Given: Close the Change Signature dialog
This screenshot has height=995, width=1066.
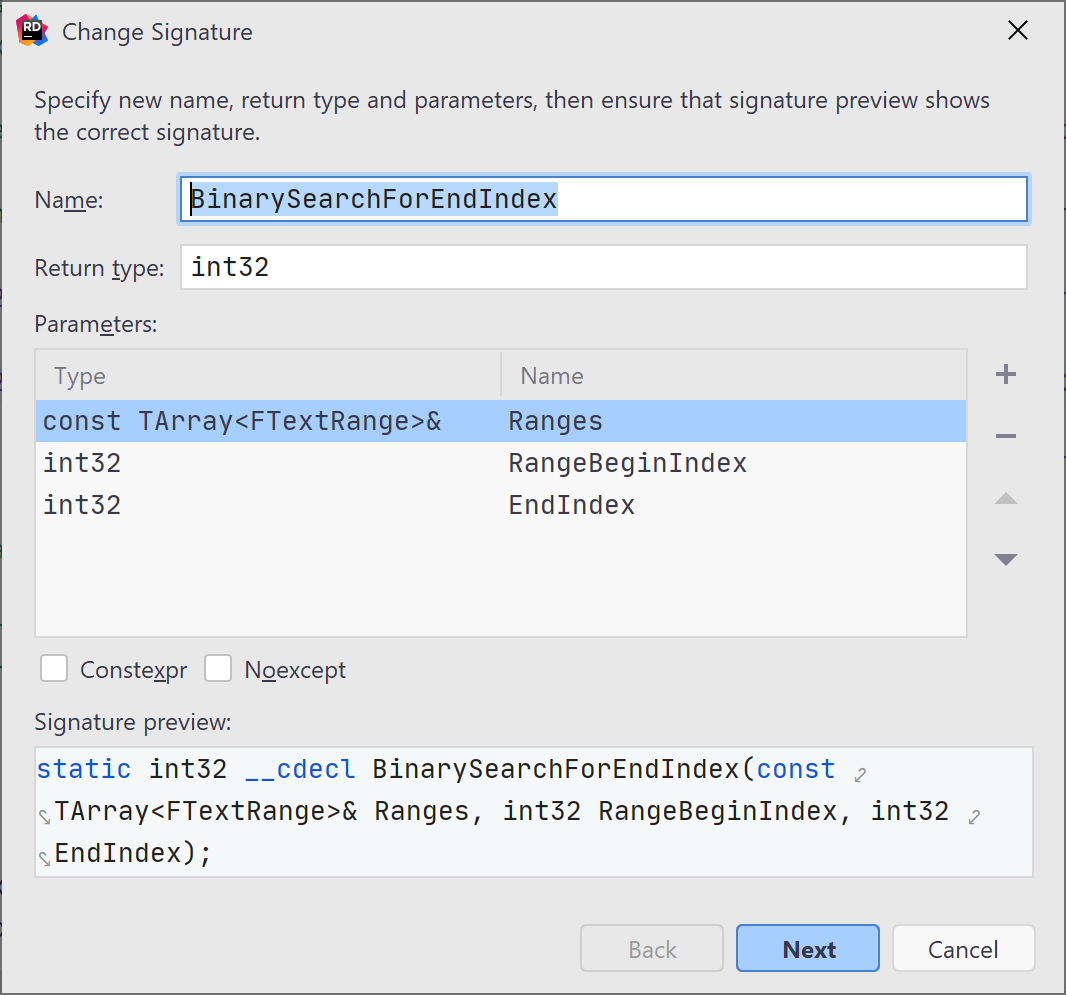Looking at the screenshot, I should (x=1017, y=30).
